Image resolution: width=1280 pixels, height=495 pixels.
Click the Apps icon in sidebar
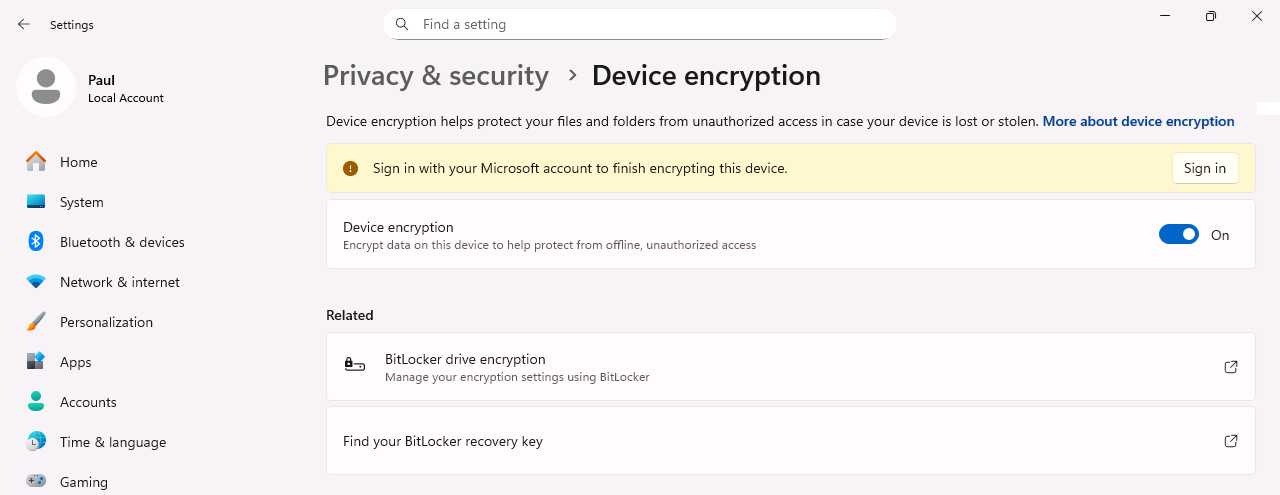36,362
